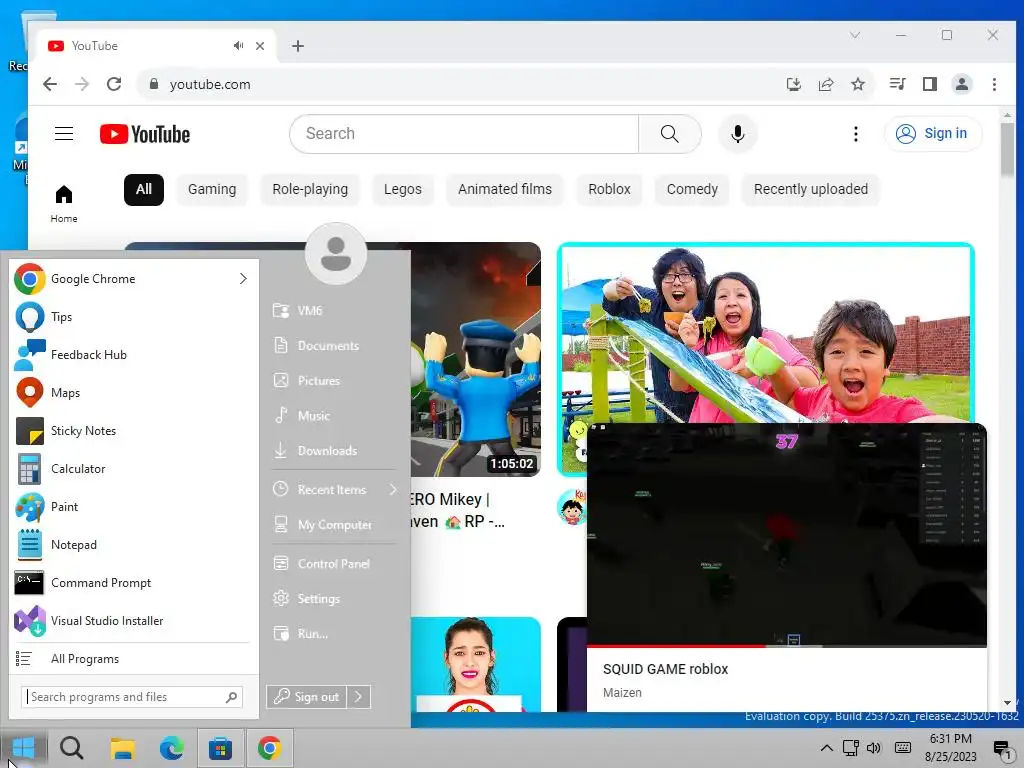Show hidden system tray icons
1024x768 pixels.
coord(826,748)
